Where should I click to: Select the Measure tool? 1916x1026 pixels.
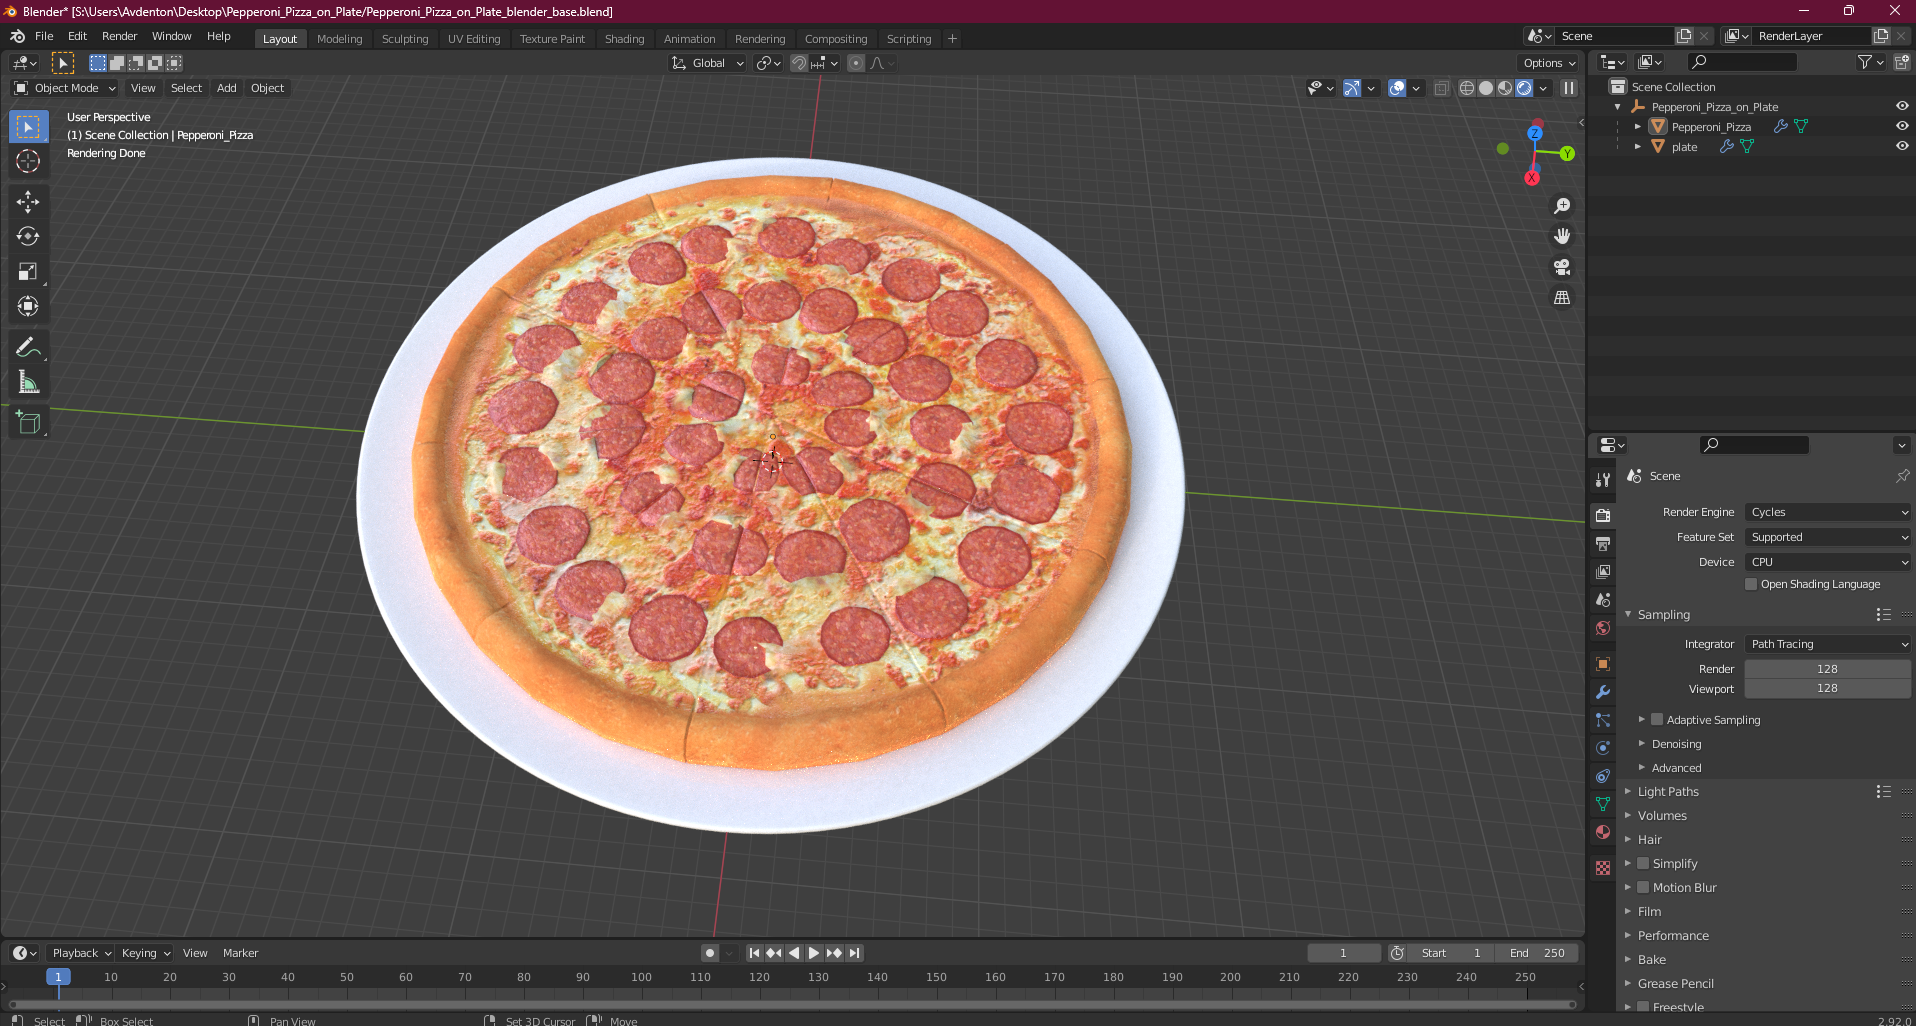pos(28,382)
